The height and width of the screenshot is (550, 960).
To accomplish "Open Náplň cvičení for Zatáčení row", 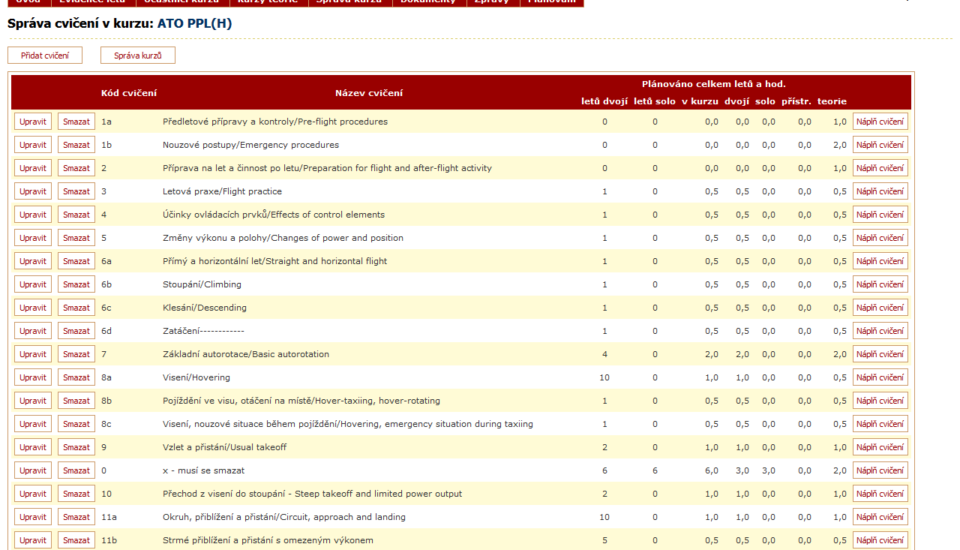I will 880,331.
